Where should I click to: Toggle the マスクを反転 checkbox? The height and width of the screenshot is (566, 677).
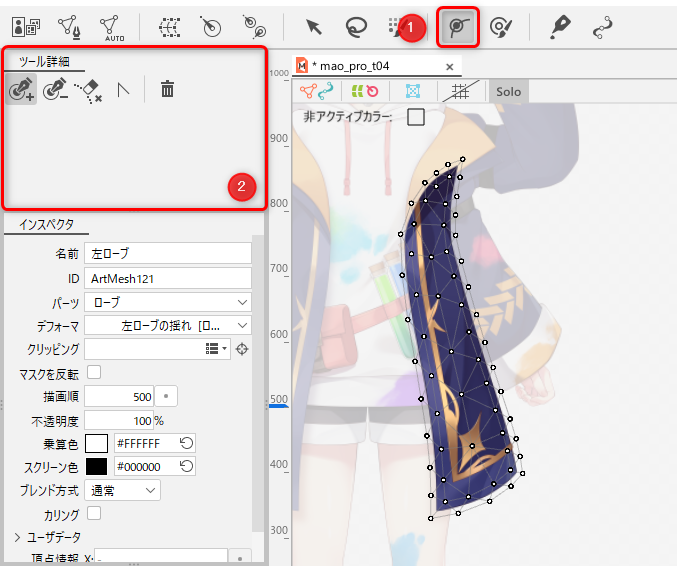pyautogui.click(x=95, y=373)
